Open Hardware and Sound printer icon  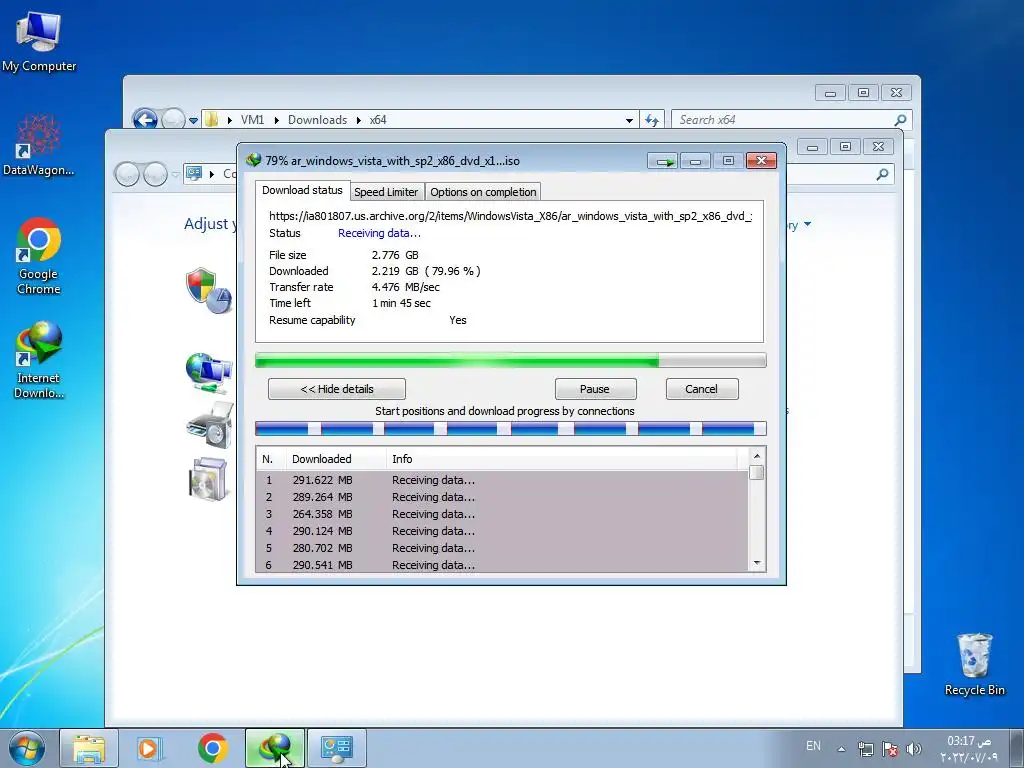pyautogui.click(x=209, y=424)
